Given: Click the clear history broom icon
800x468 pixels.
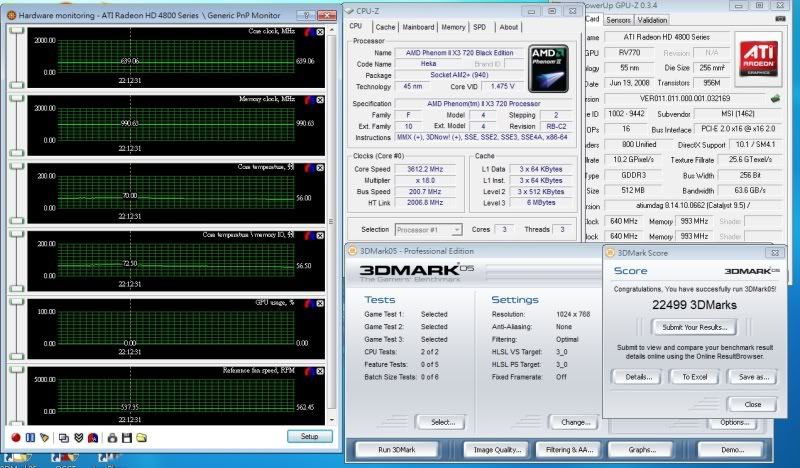Looking at the screenshot, I should [x=46, y=437].
